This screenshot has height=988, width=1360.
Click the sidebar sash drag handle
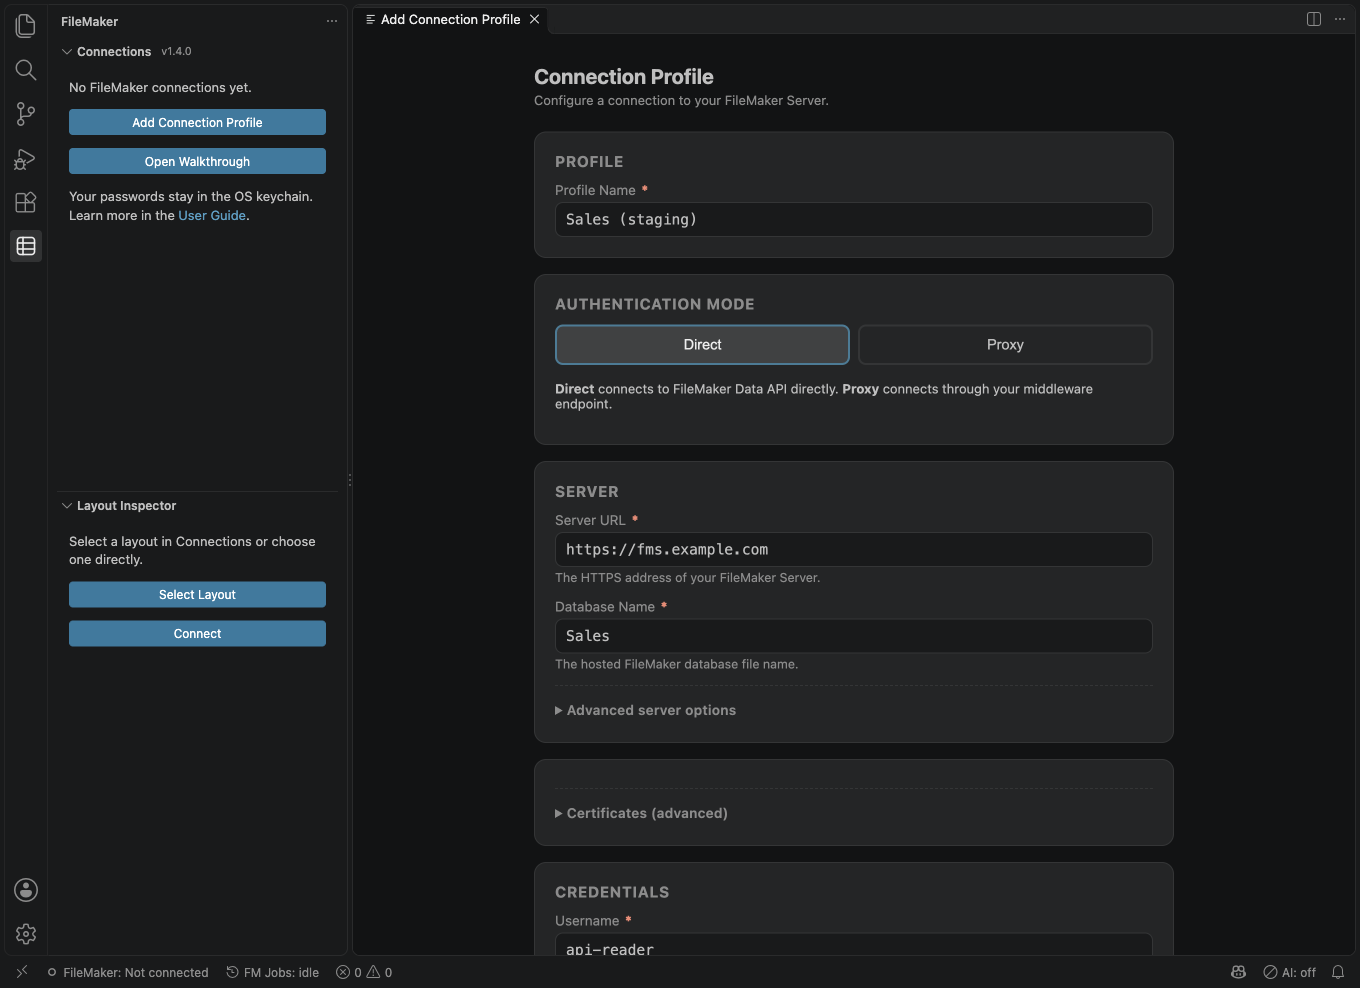coord(349,480)
